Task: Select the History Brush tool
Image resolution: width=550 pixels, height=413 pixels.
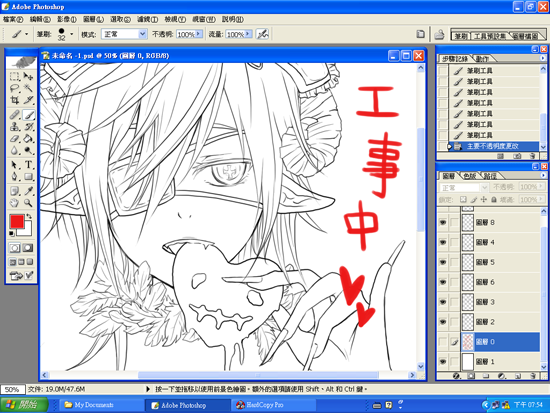Action: pyautogui.click(x=28, y=126)
